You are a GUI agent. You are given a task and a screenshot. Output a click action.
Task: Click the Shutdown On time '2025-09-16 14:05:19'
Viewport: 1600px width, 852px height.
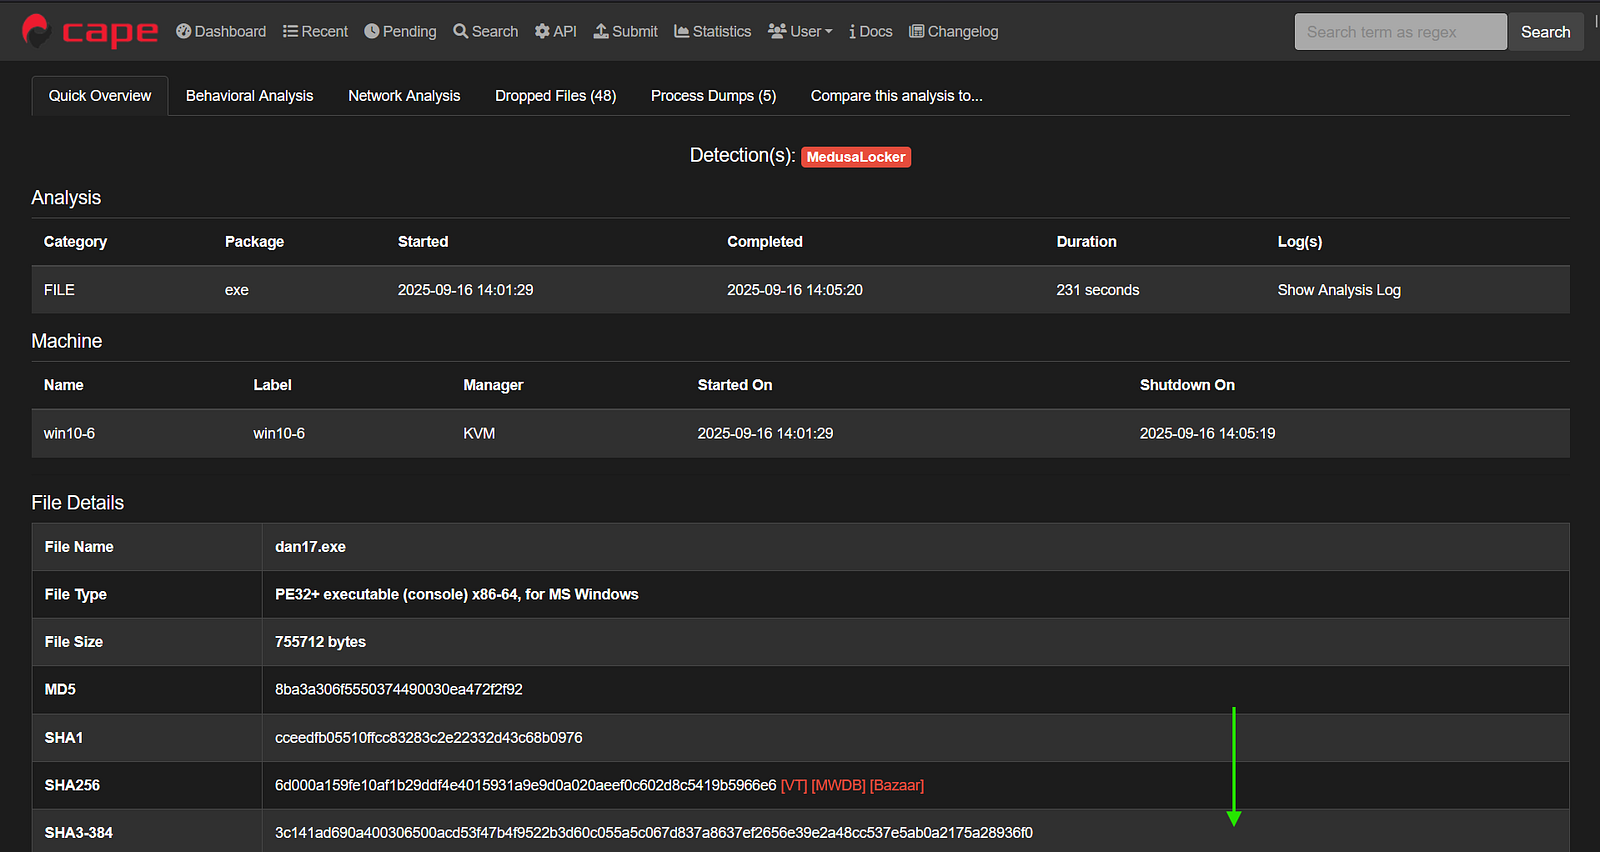[x=1207, y=434]
